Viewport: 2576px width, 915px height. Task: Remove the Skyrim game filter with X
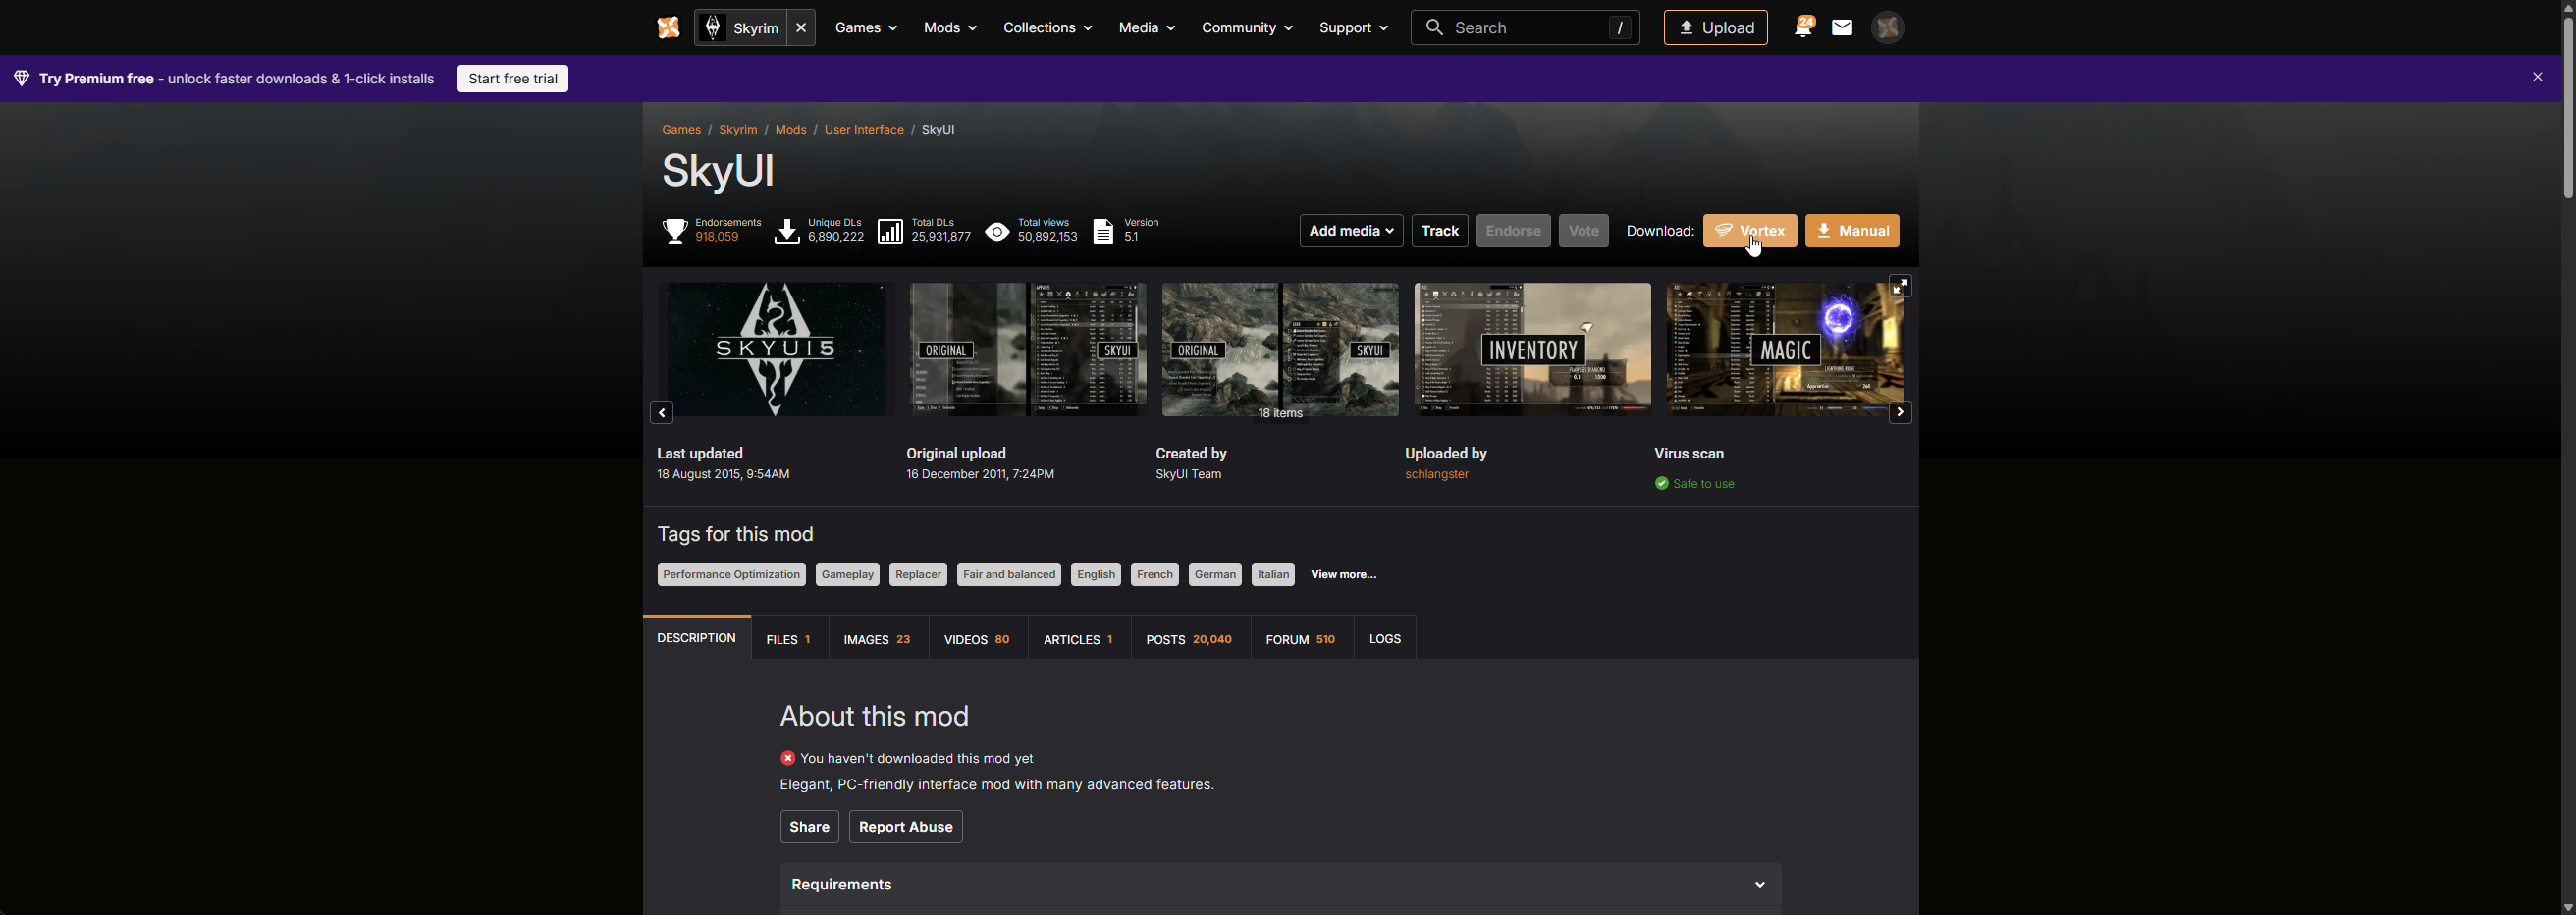point(801,28)
